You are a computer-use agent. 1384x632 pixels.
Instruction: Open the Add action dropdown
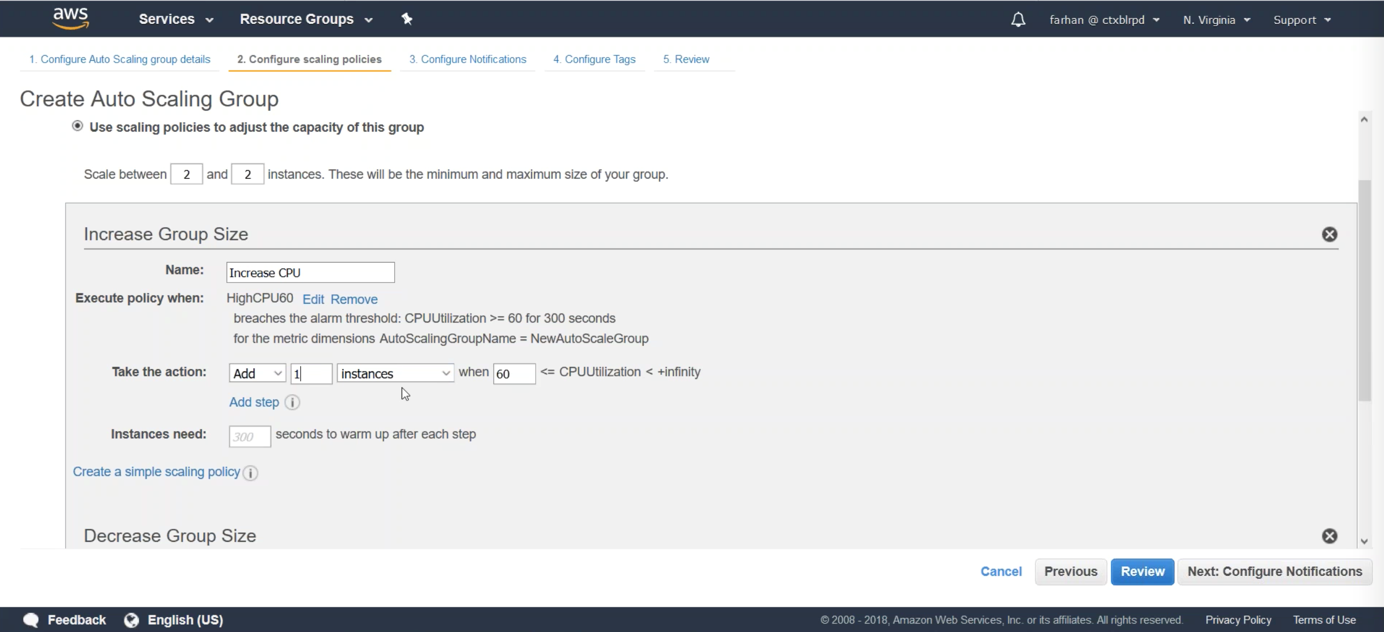click(x=257, y=373)
